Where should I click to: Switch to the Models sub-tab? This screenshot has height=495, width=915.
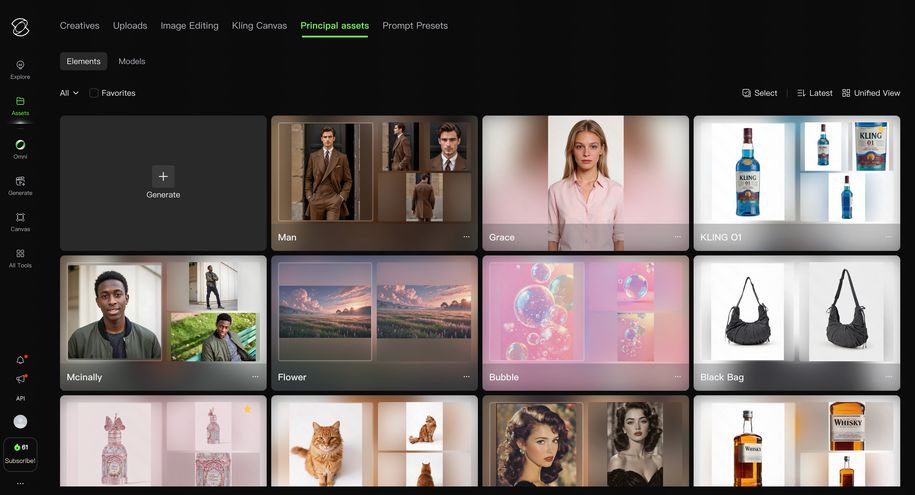point(132,62)
